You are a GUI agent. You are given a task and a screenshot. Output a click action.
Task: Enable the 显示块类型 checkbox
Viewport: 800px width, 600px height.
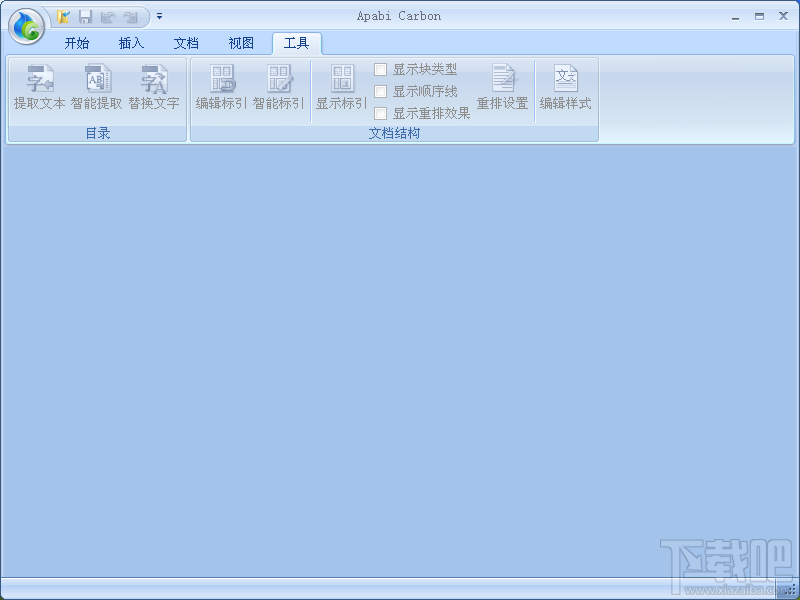(380, 69)
